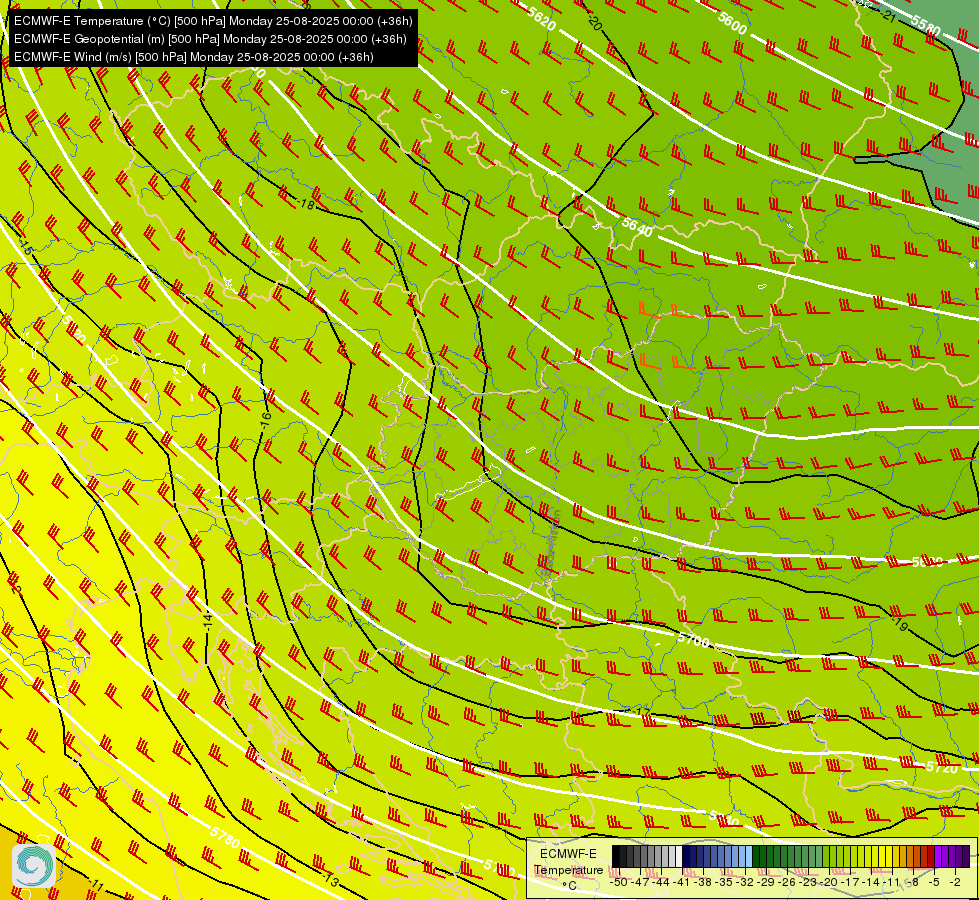Click the -44 tick label in legend
This screenshot has width=979, height=900.
point(662,882)
